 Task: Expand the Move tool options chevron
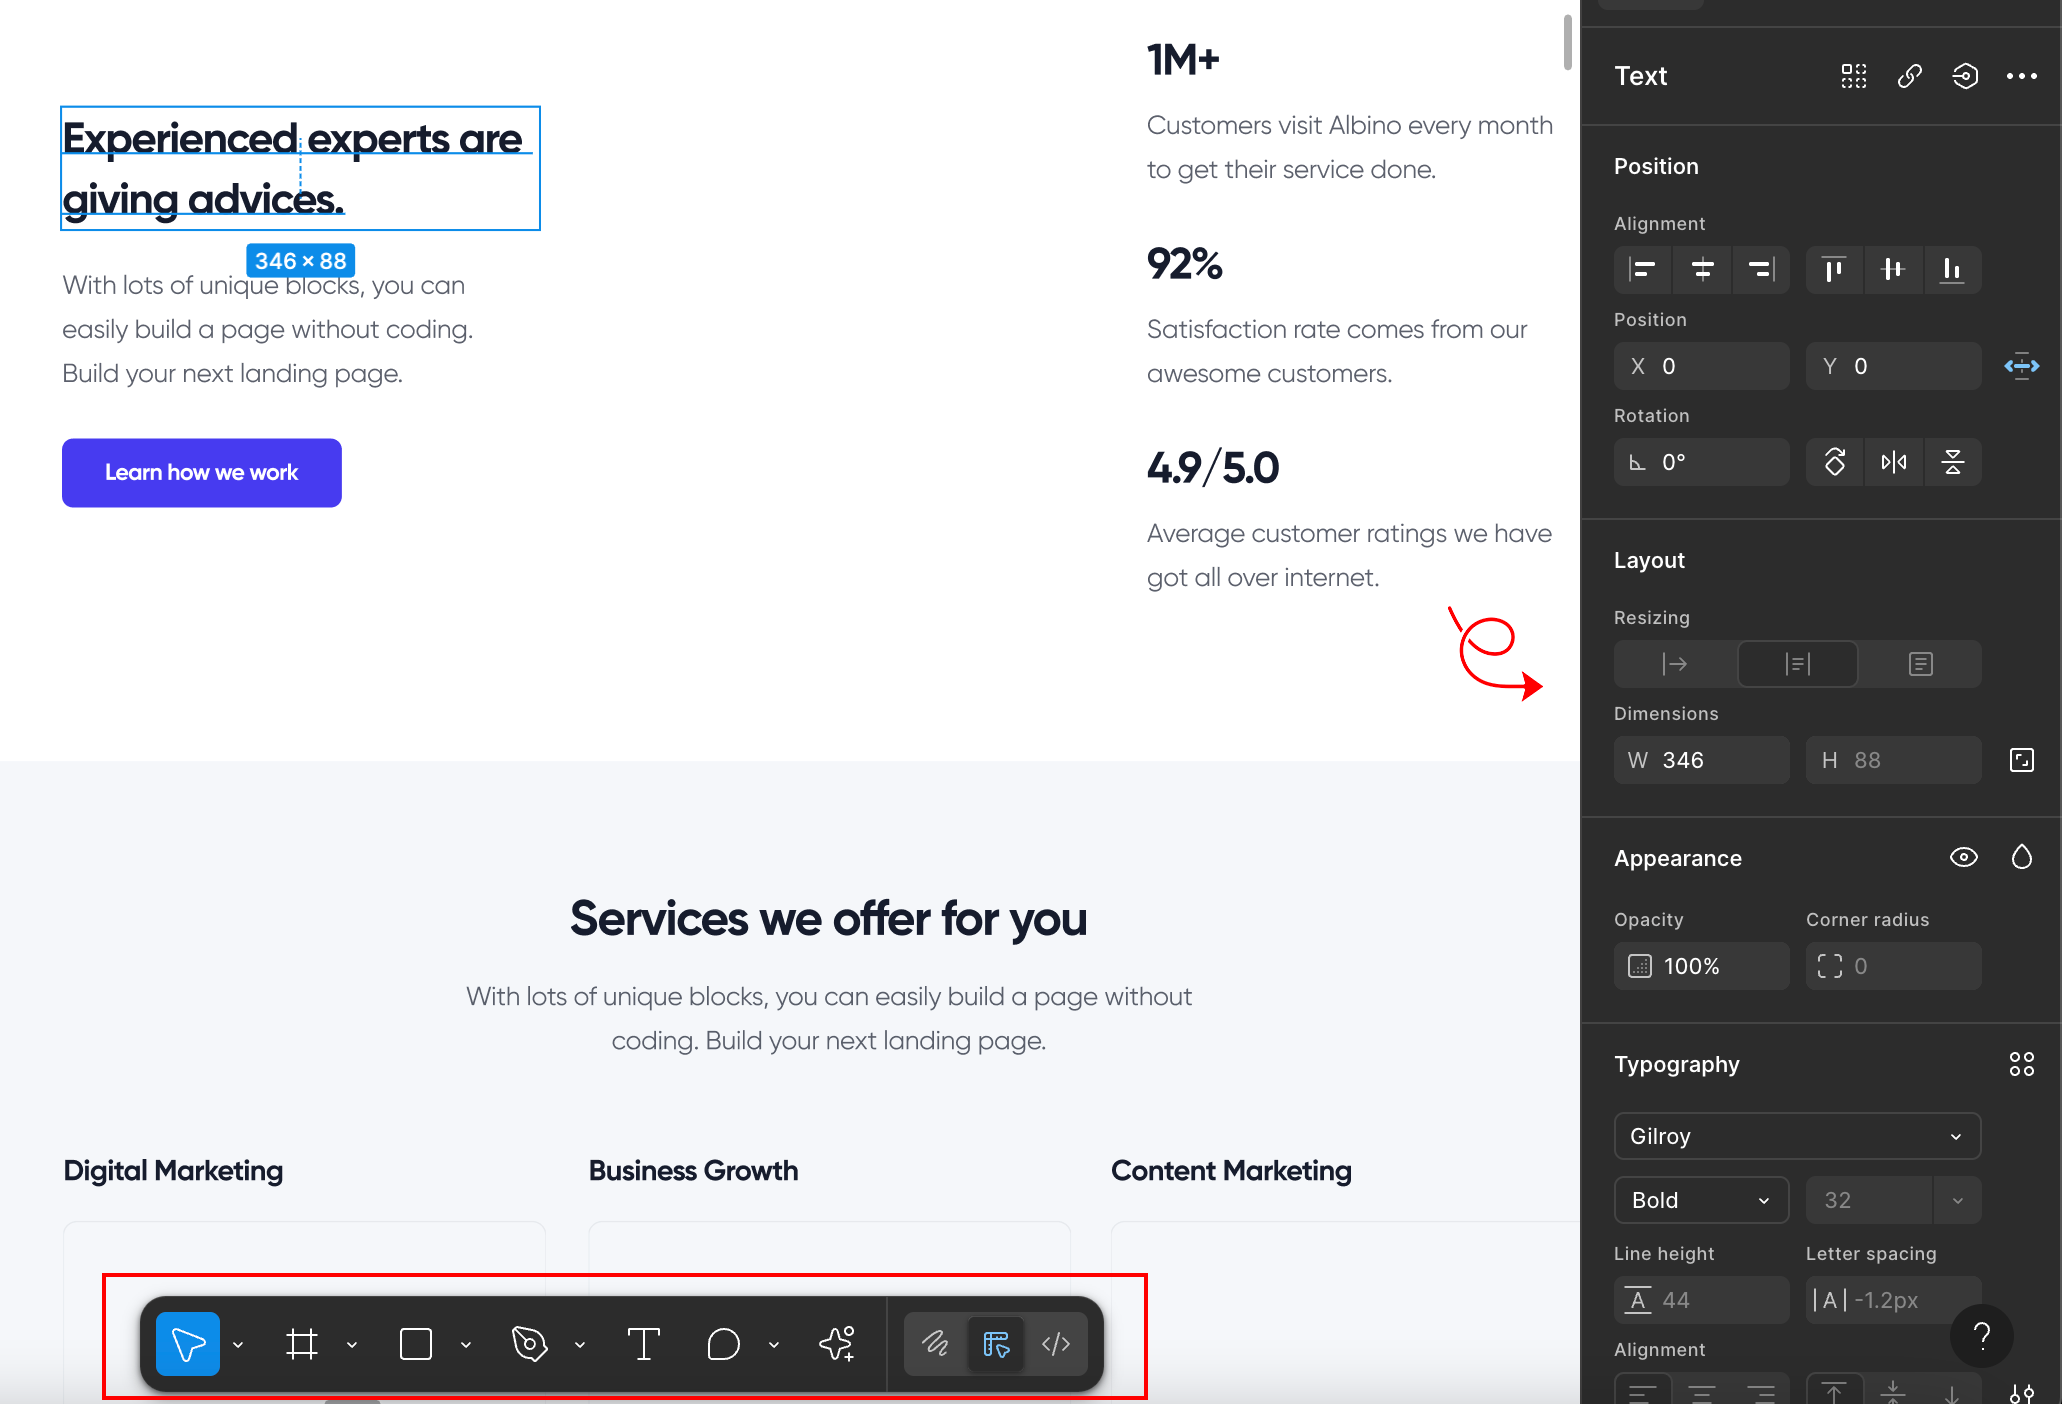point(238,1345)
